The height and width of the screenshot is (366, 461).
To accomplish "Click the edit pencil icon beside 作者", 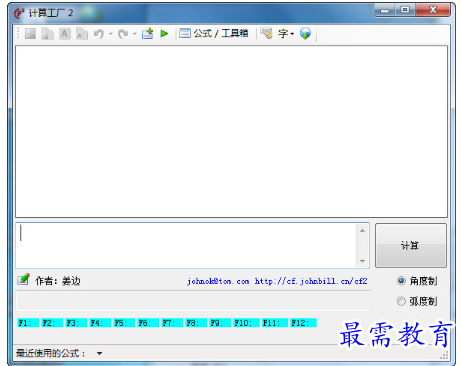I will tap(24, 279).
